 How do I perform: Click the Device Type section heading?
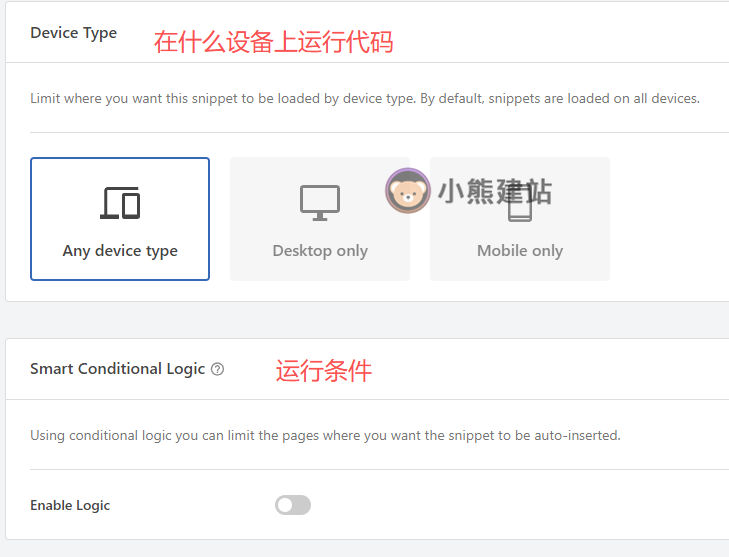tap(73, 33)
